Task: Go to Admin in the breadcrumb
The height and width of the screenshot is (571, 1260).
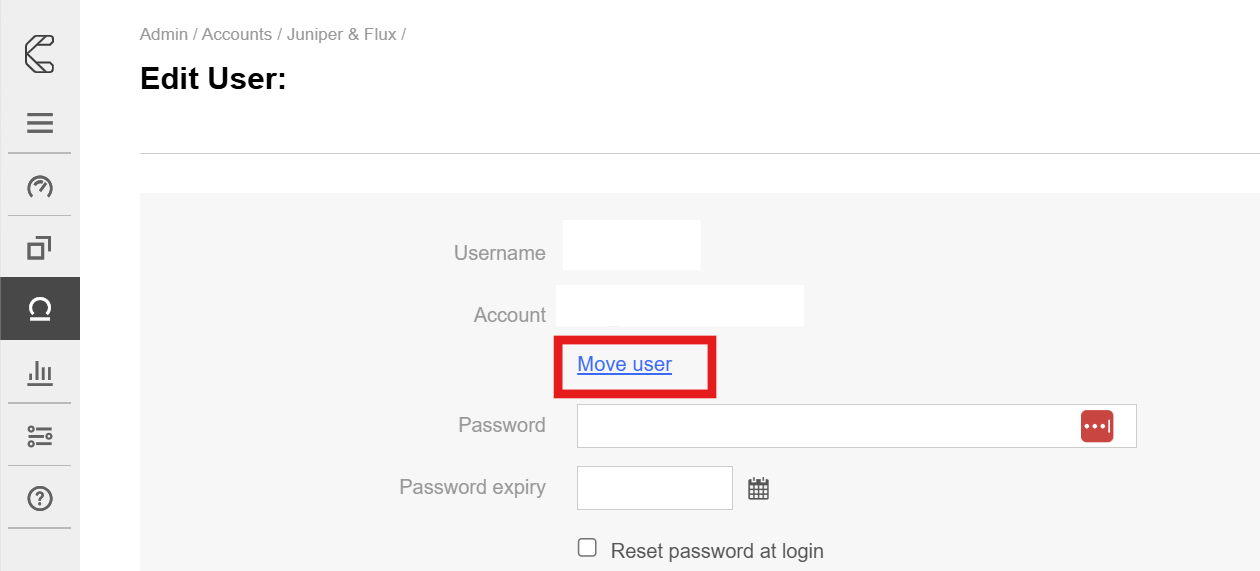Action: click(164, 34)
